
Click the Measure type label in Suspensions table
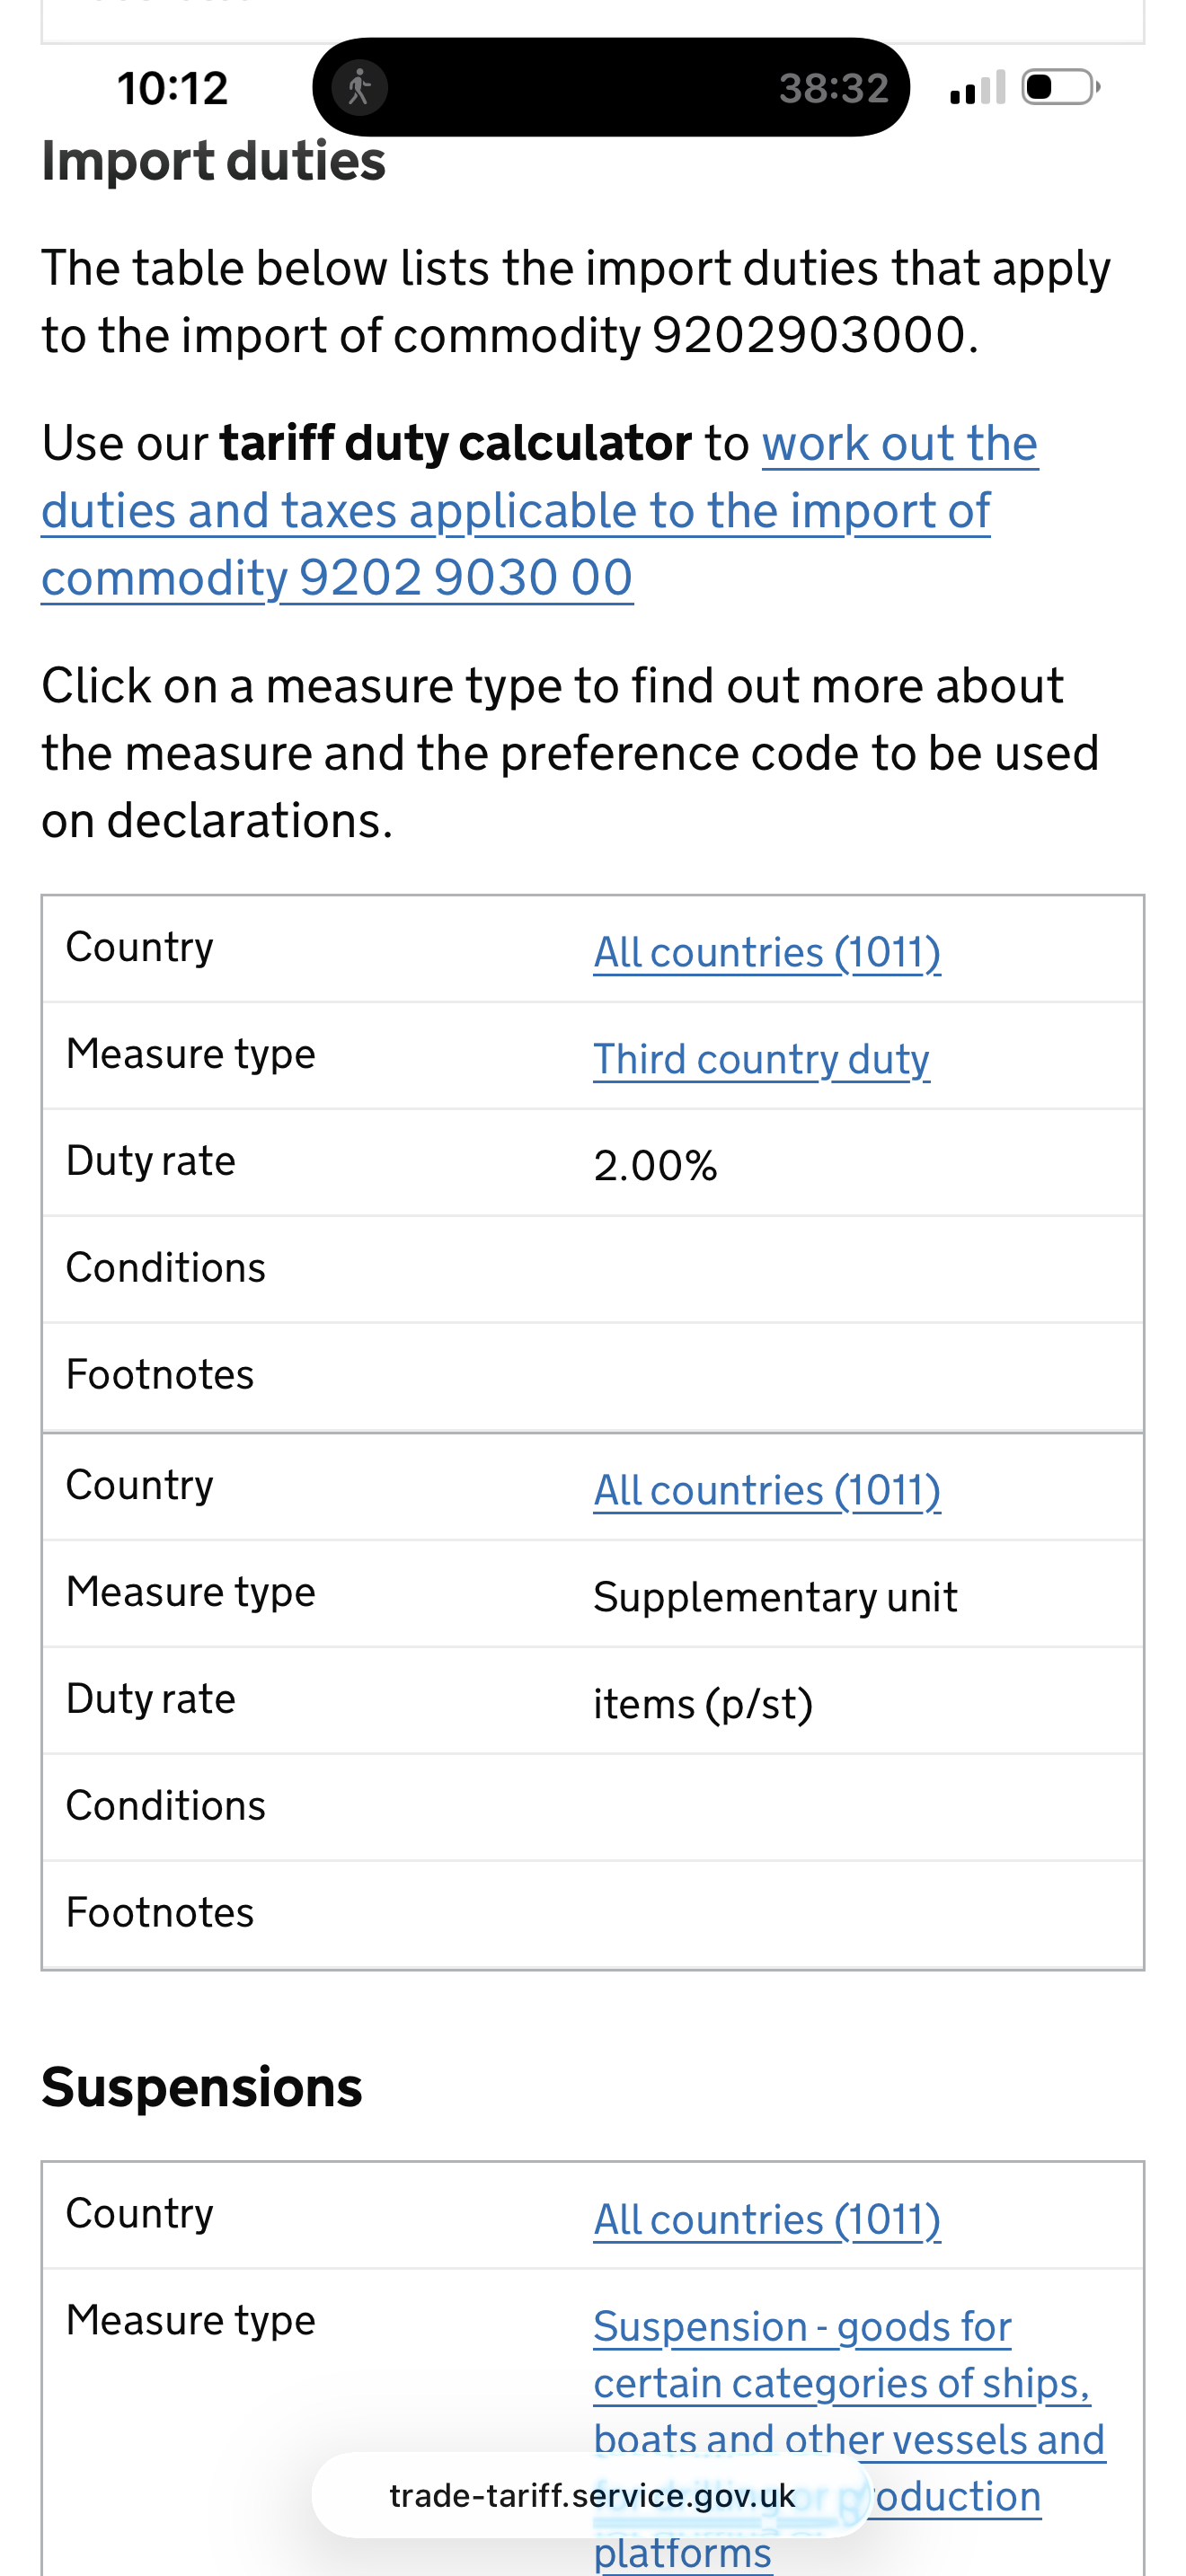point(190,2320)
